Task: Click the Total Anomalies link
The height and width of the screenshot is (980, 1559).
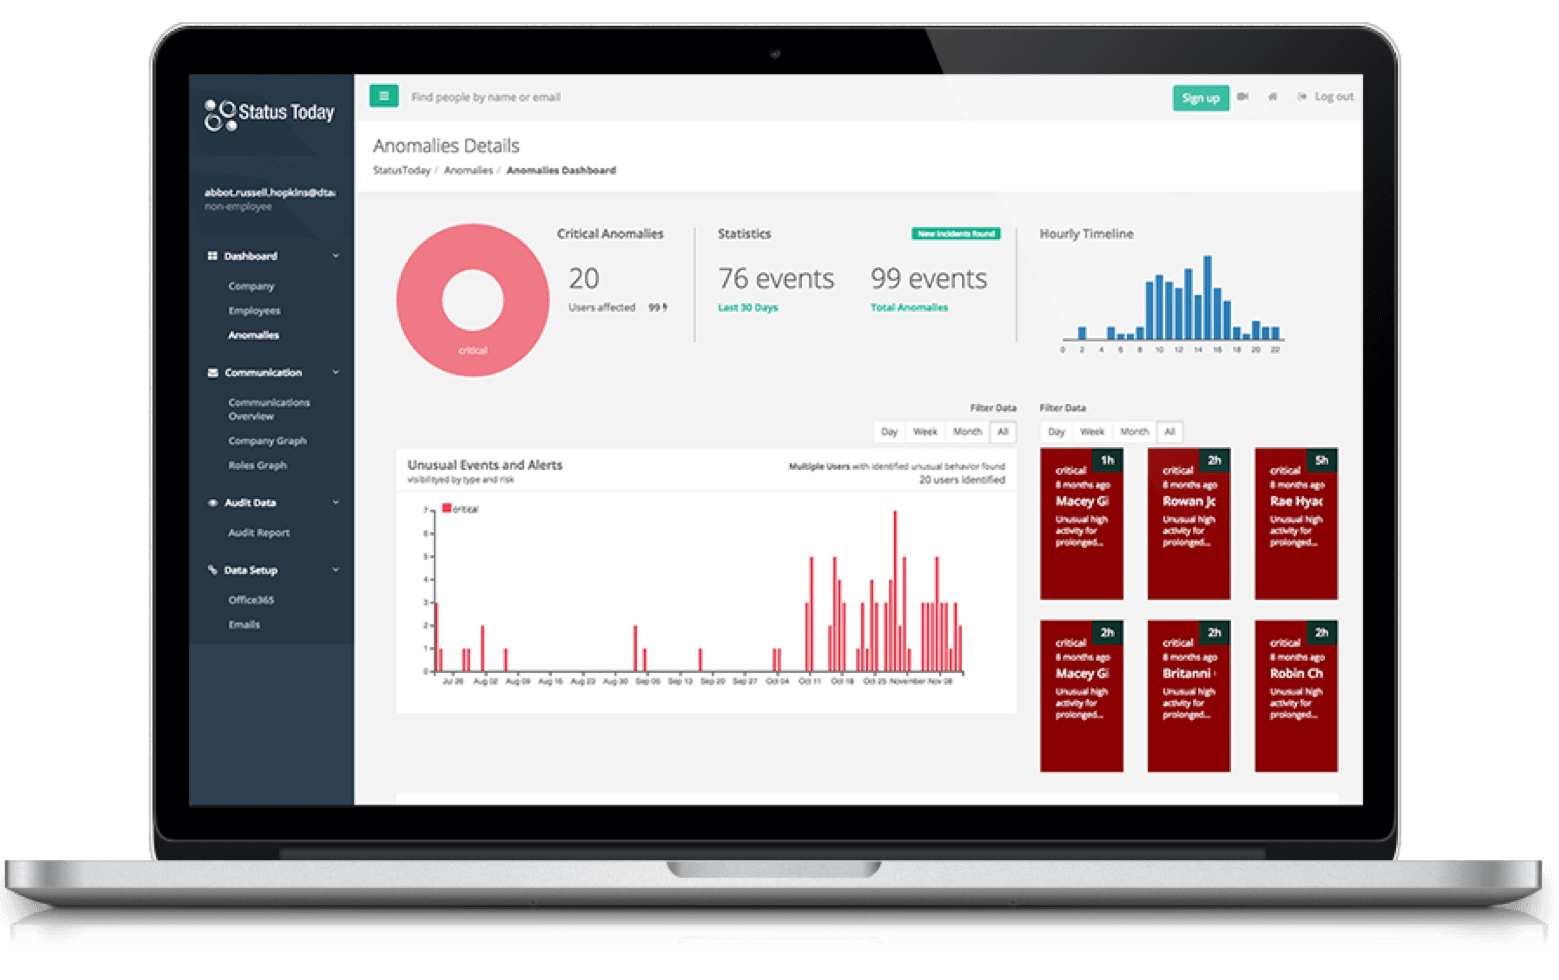Action: (x=909, y=308)
